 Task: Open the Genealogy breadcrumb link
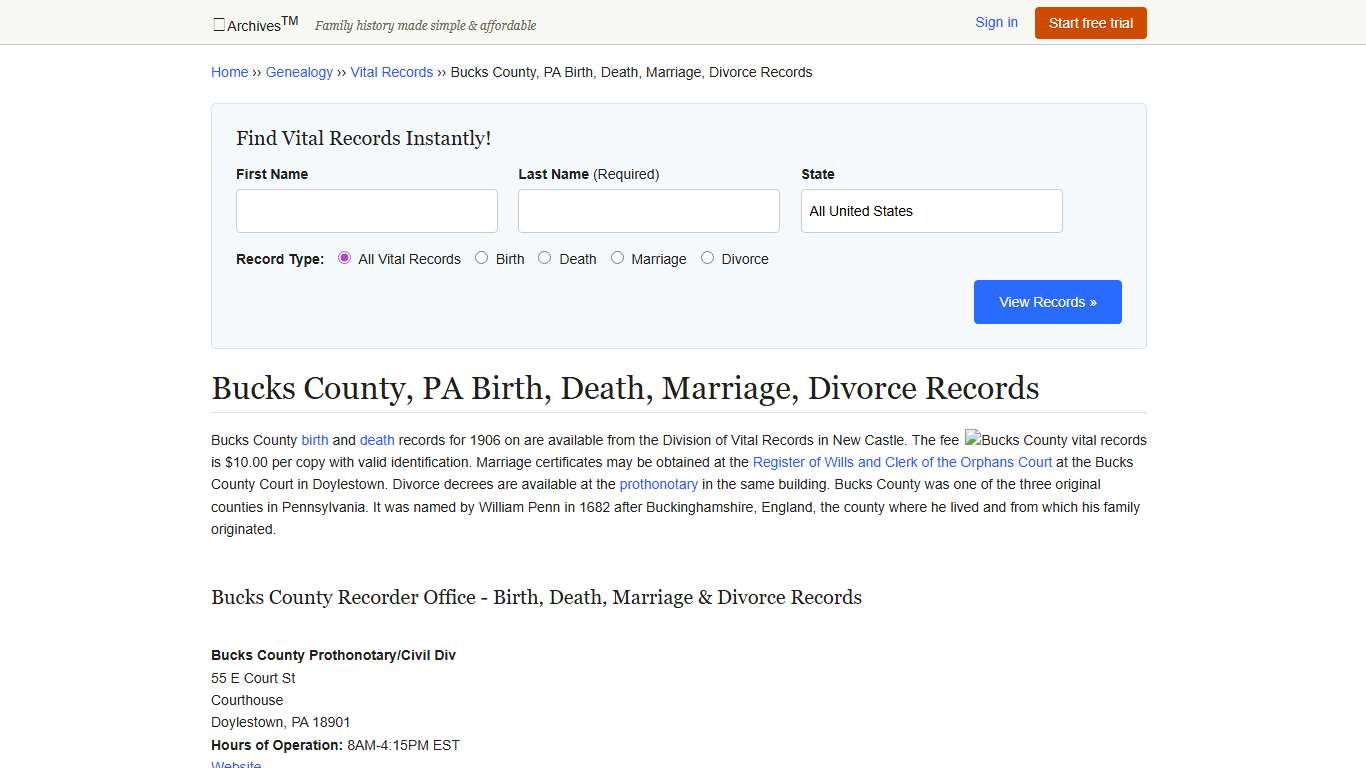(299, 72)
